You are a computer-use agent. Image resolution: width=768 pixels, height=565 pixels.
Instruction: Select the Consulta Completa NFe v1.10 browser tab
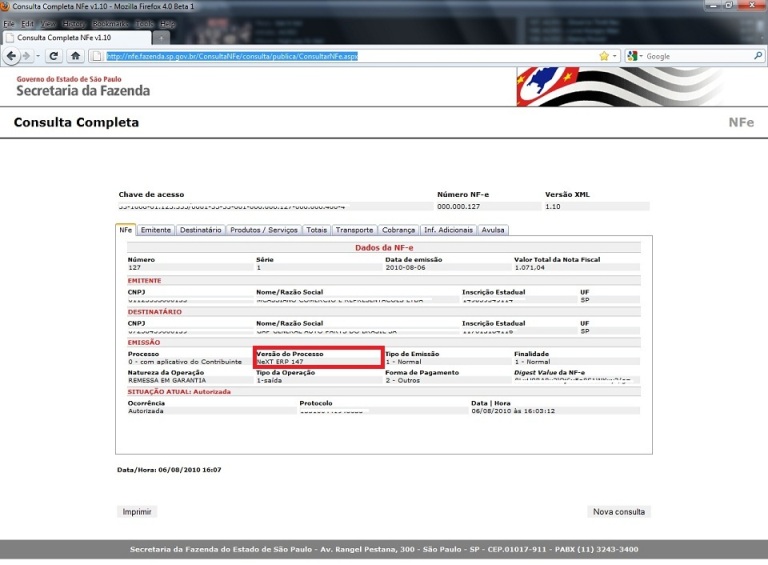pyautogui.click(x=77, y=38)
